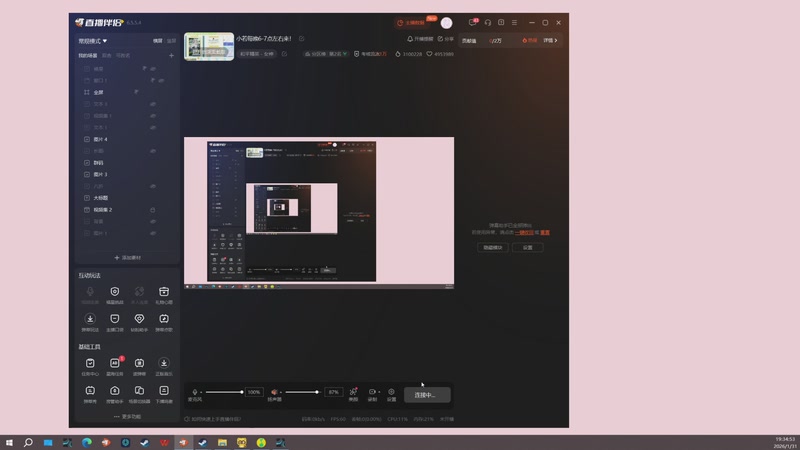The width and height of the screenshot is (800, 450).
Task: Expand 更多功能 to show more tools
Action: click(x=127, y=416)
